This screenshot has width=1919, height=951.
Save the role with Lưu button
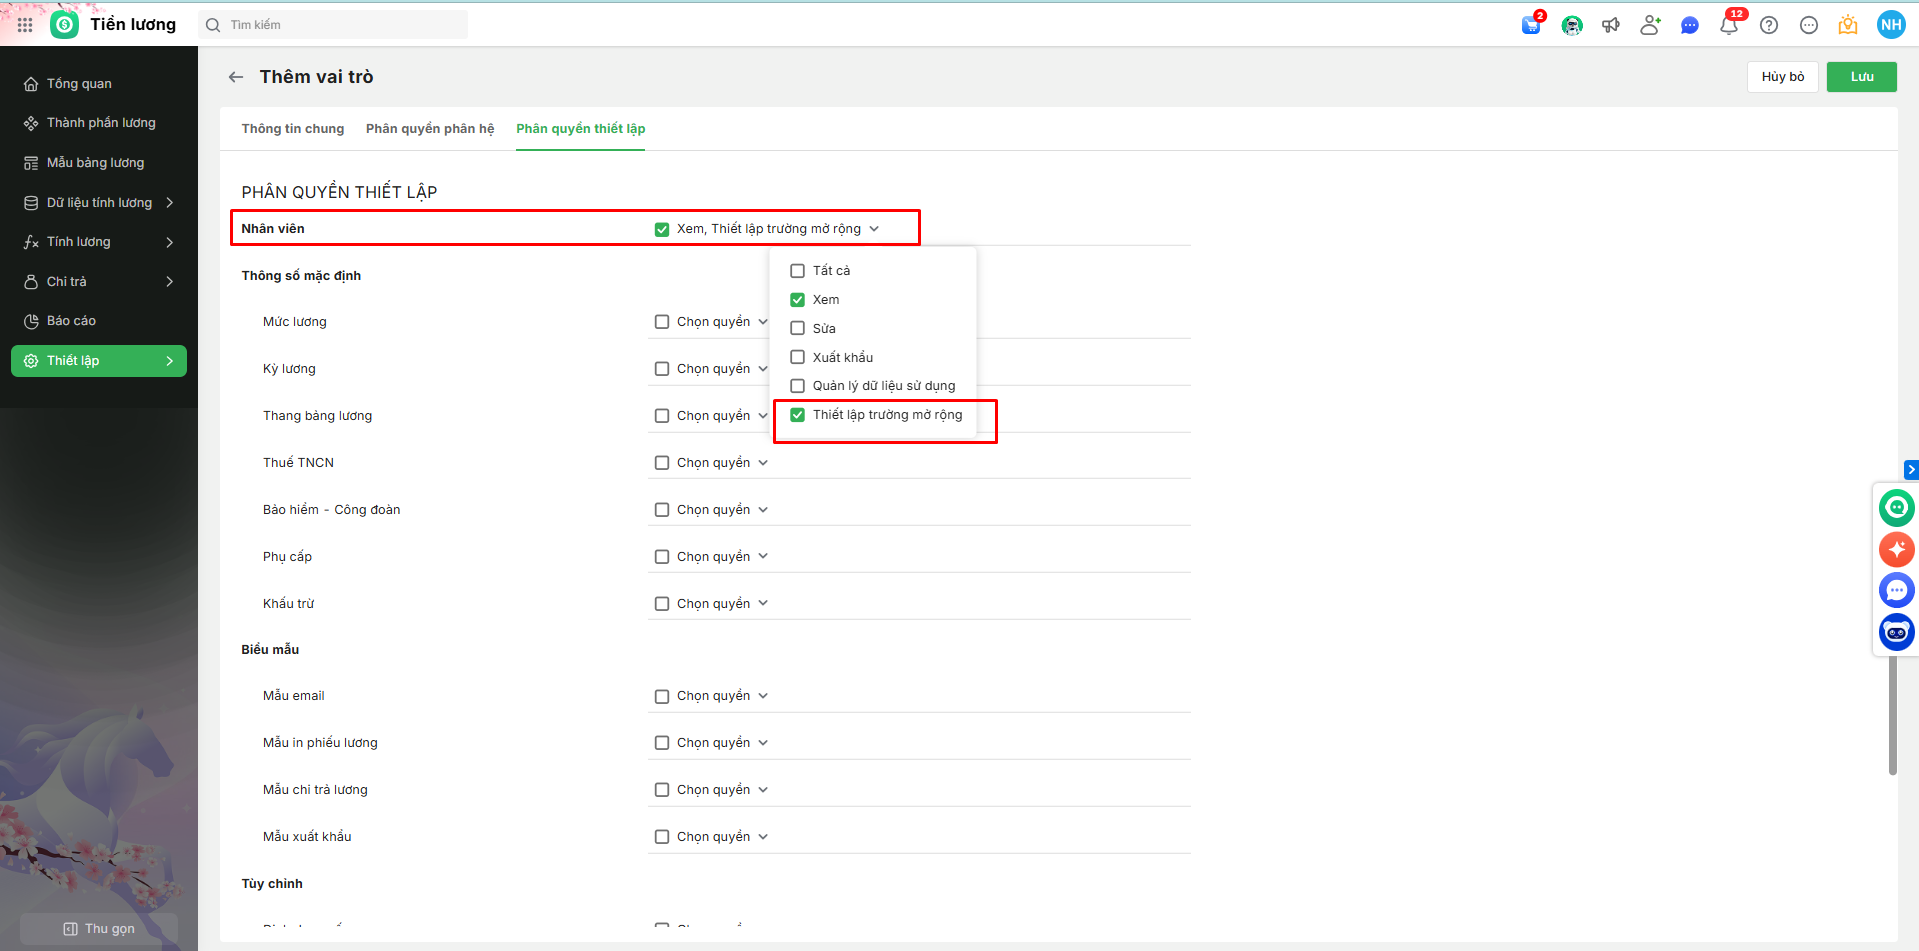1862,77
